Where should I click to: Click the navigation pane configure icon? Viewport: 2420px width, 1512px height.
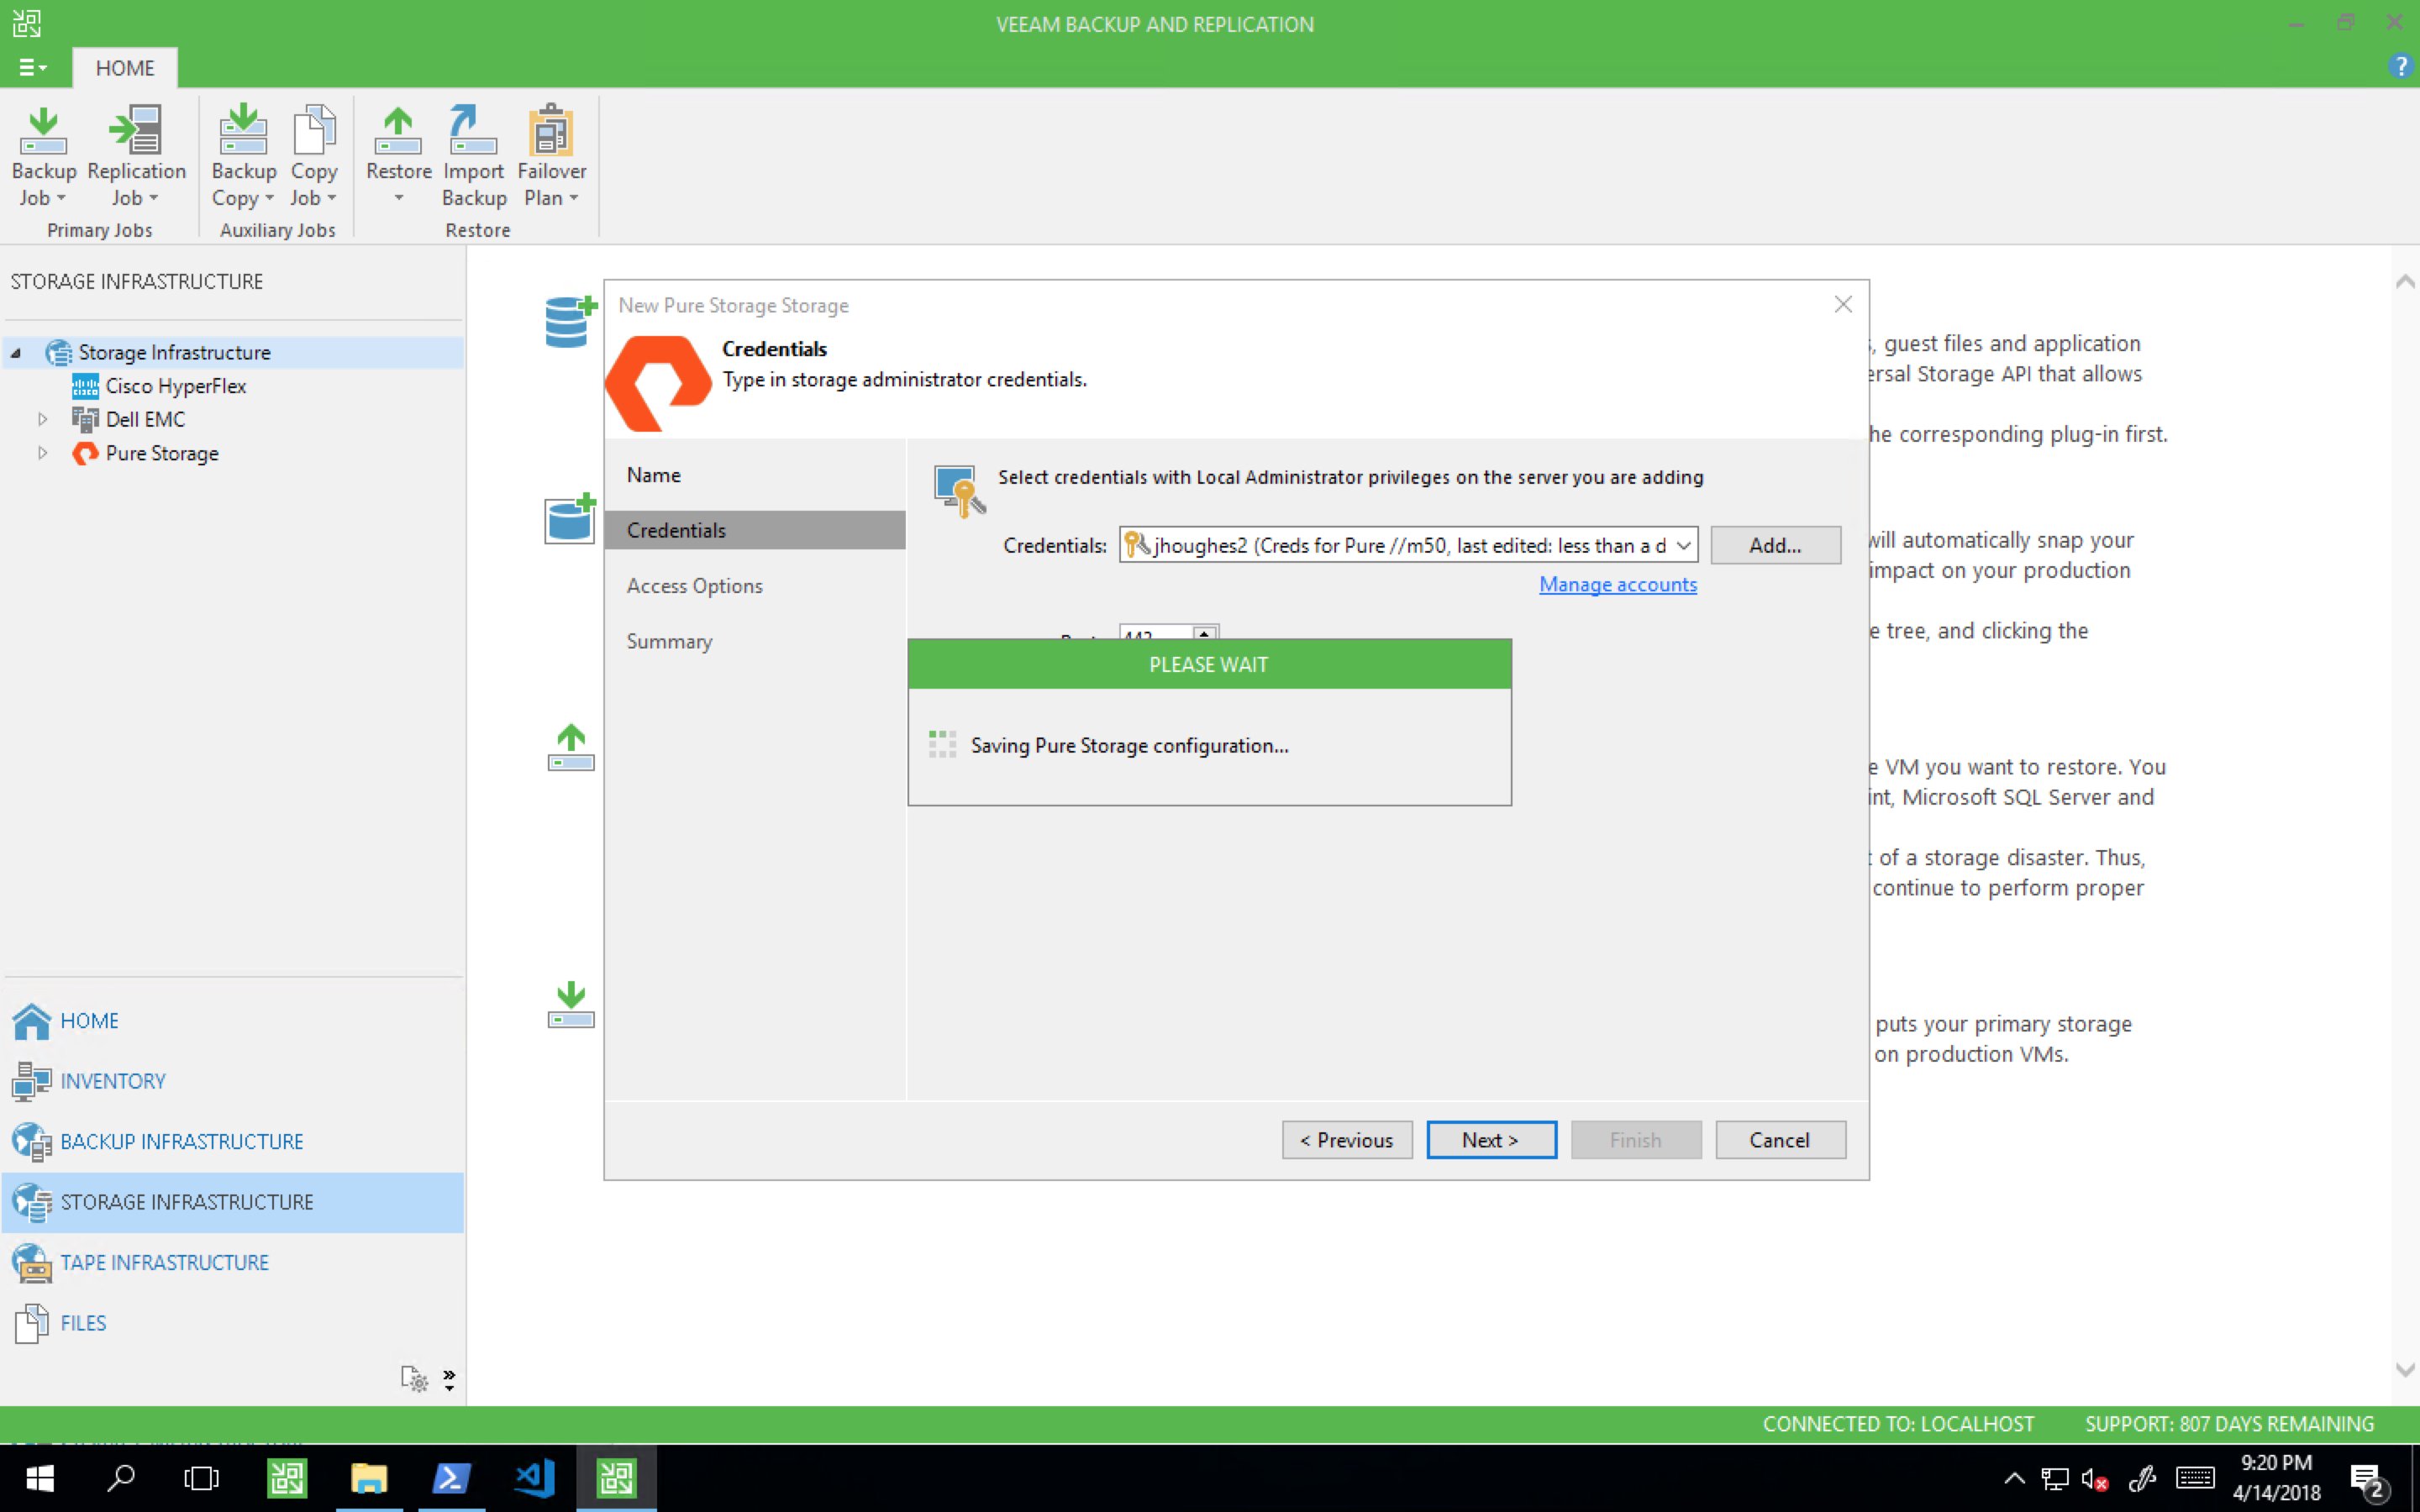(414, 1379)
